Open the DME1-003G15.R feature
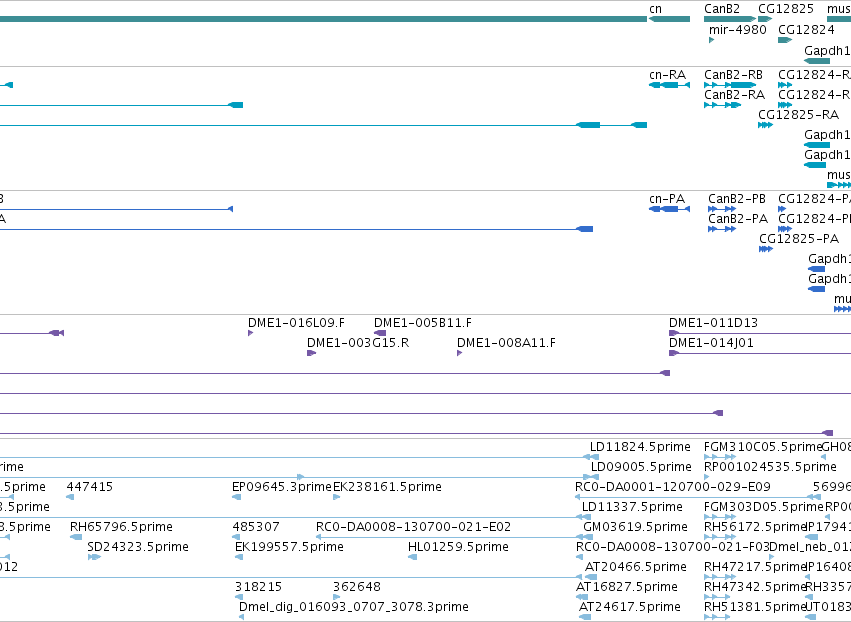Screen dimensions: 851x622 click(312, 353)
